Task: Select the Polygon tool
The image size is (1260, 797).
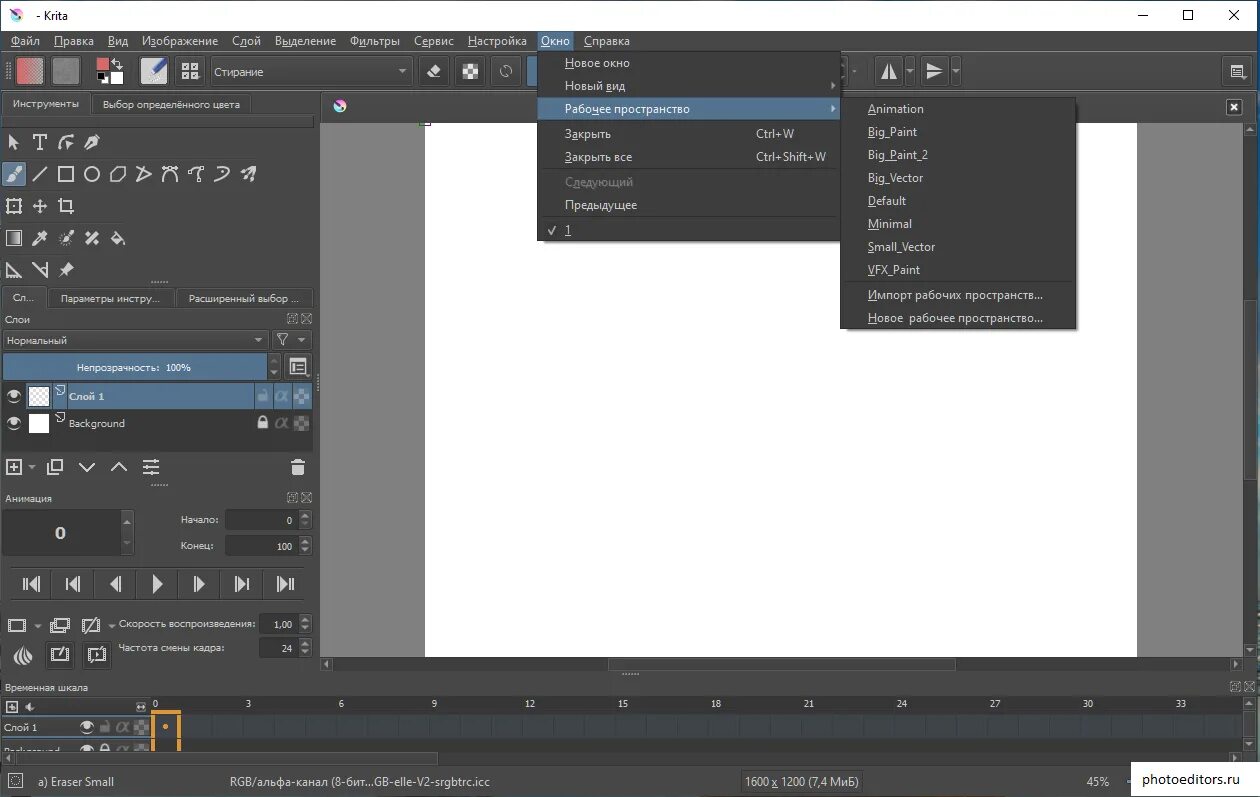Action: tap(118, 174)
